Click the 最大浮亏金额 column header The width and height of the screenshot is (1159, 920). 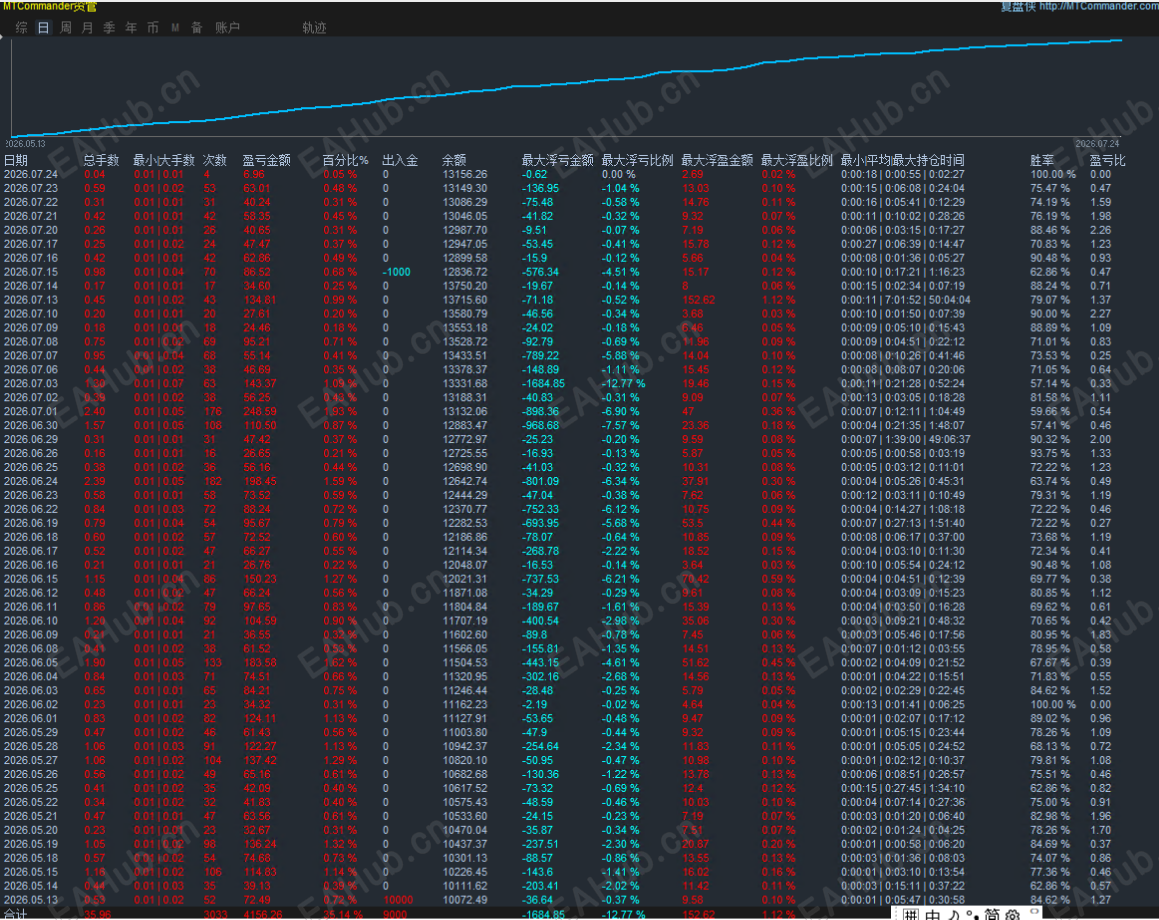coord(557,160)
